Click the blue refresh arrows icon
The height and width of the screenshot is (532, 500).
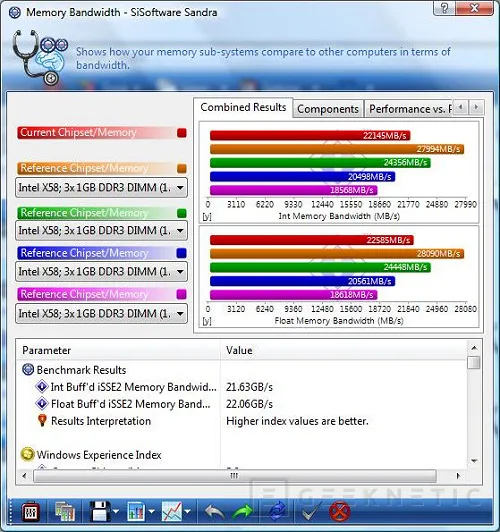click(x=277, y=511)
